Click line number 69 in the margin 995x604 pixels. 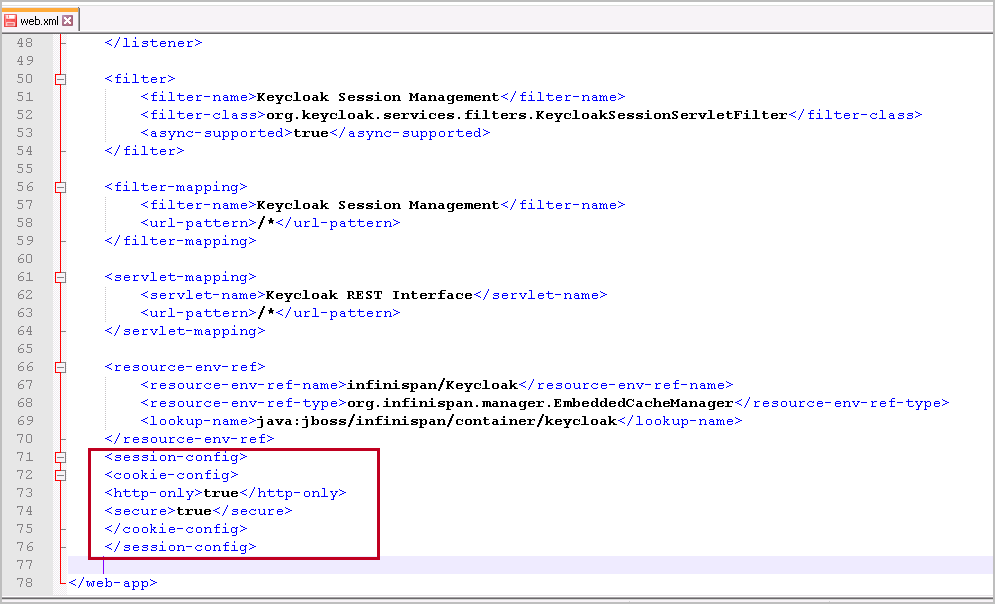click(25, 421)
